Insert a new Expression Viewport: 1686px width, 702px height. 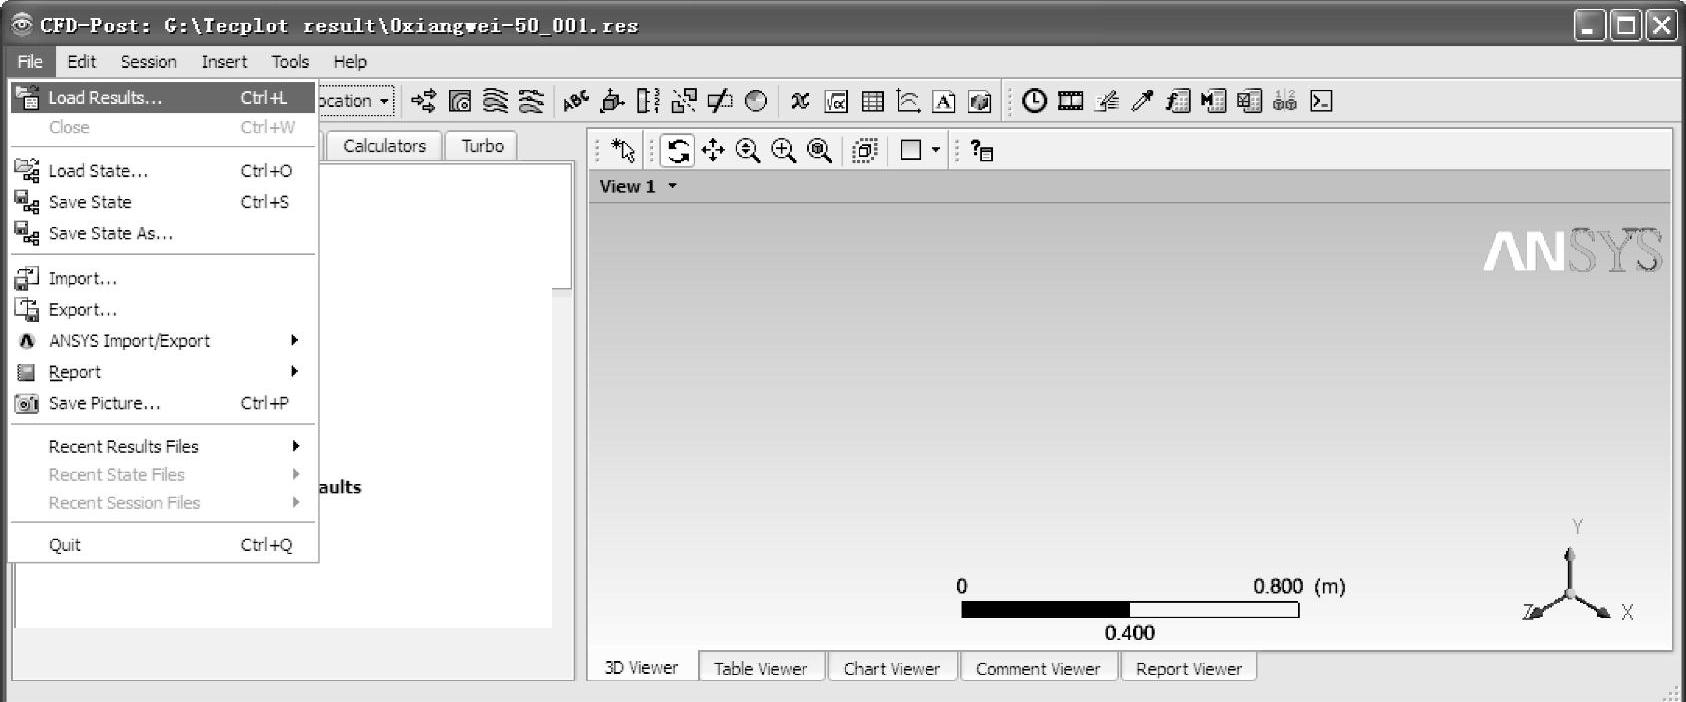[x=836, y=101]
